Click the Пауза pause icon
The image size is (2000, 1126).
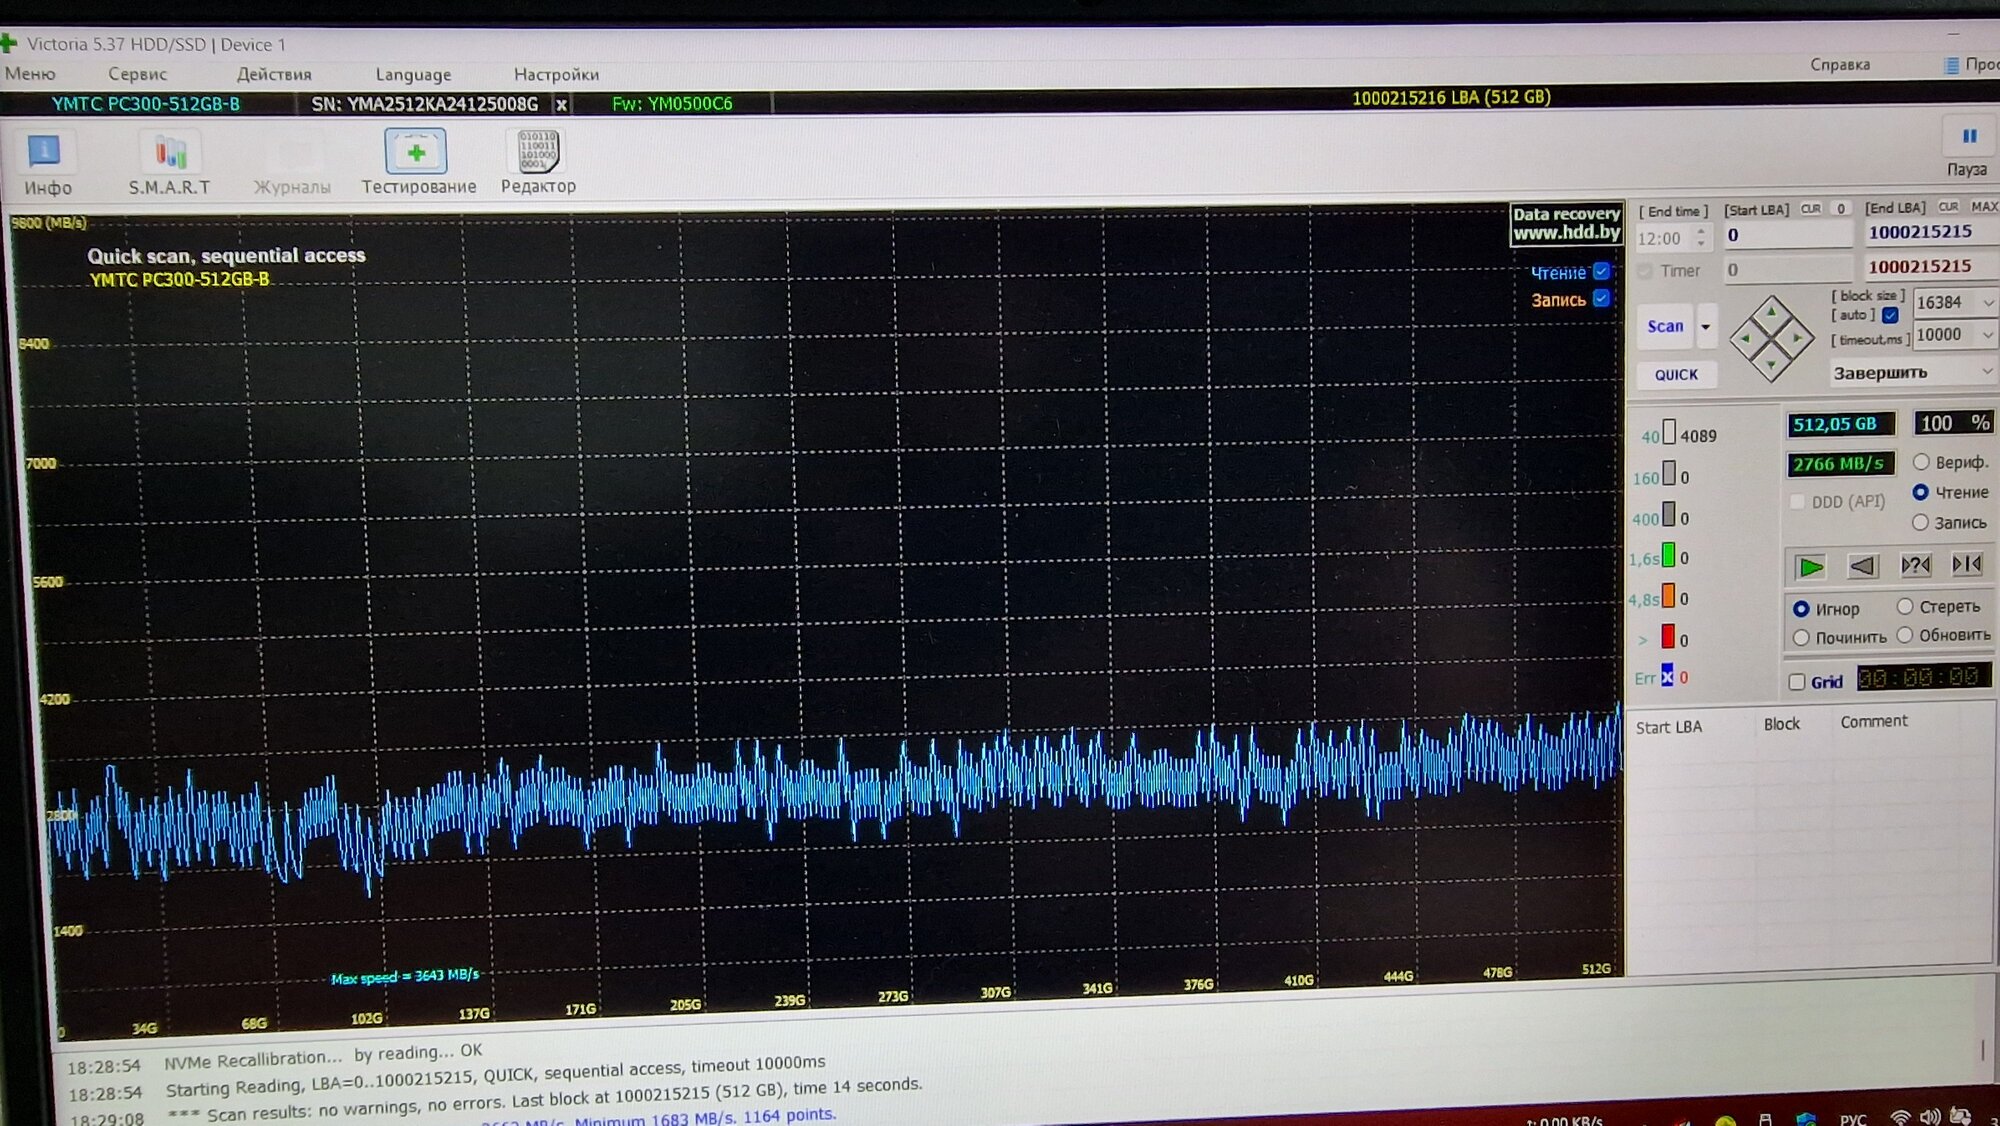pyautogui.click(x=1968, y=137)
